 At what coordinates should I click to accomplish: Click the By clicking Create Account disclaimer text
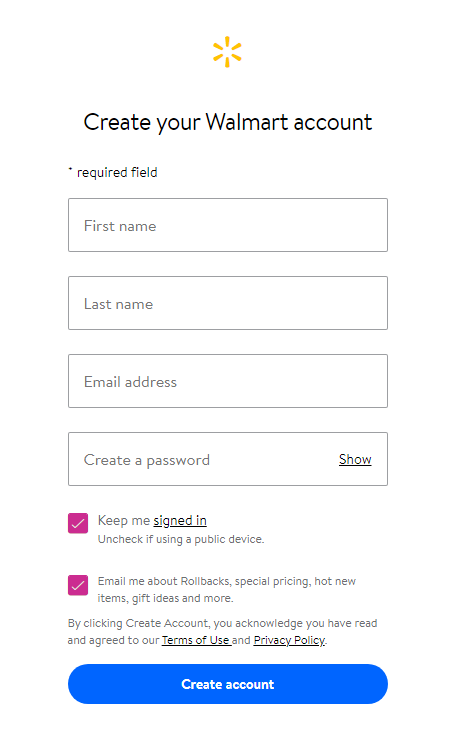[222, 631]
